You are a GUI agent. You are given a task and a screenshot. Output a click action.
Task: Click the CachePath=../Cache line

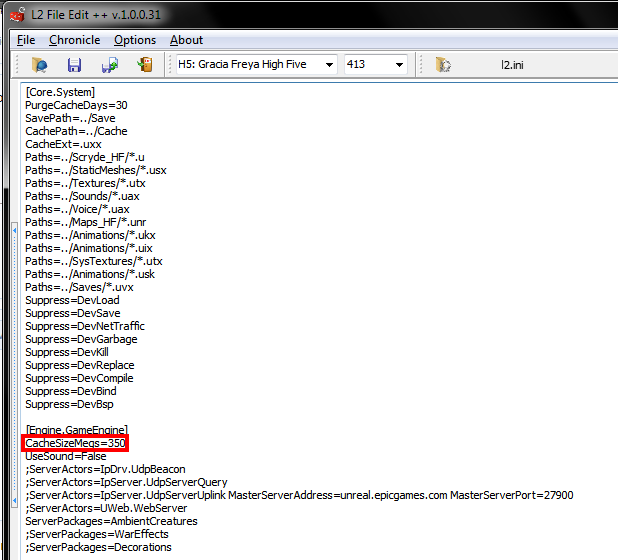(76, 131)
